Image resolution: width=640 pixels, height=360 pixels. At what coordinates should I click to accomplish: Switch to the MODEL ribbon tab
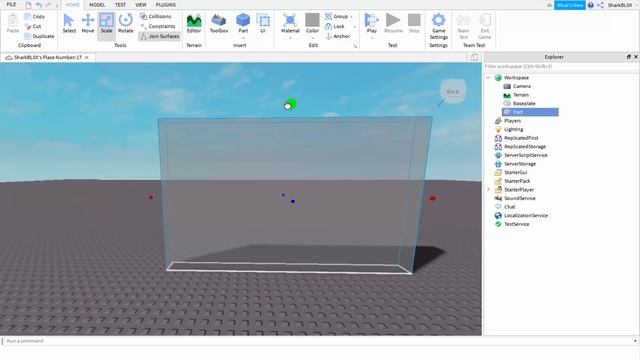(x=97, y=4)
